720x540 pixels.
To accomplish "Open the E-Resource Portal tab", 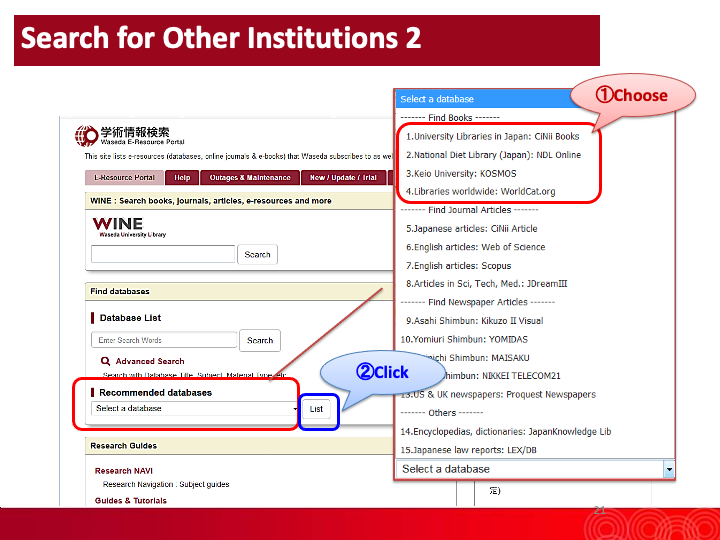I will pos(125,177).
